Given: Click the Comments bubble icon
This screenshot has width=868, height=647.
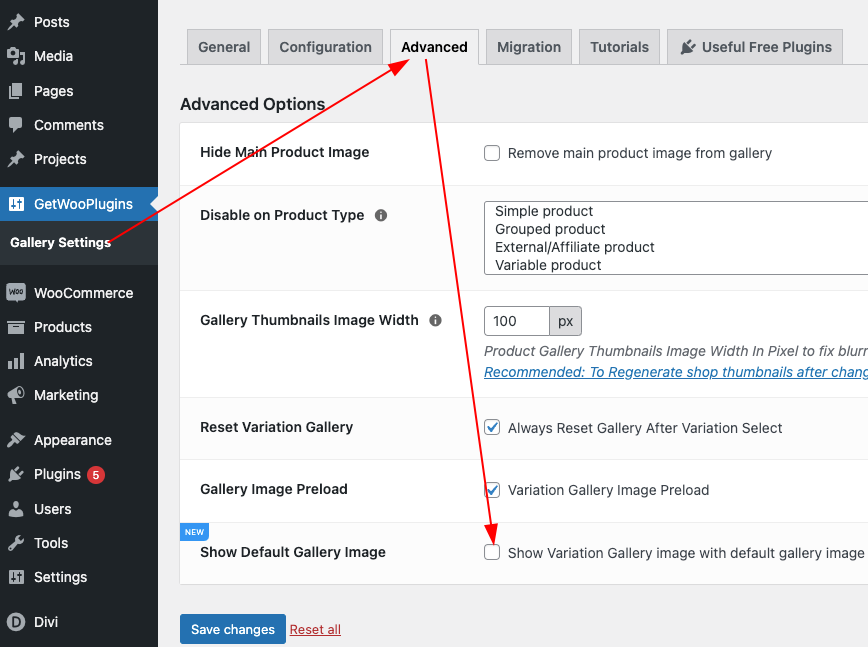Looking at the screenshot, I should pyautogui.click(x=16, y=125).
